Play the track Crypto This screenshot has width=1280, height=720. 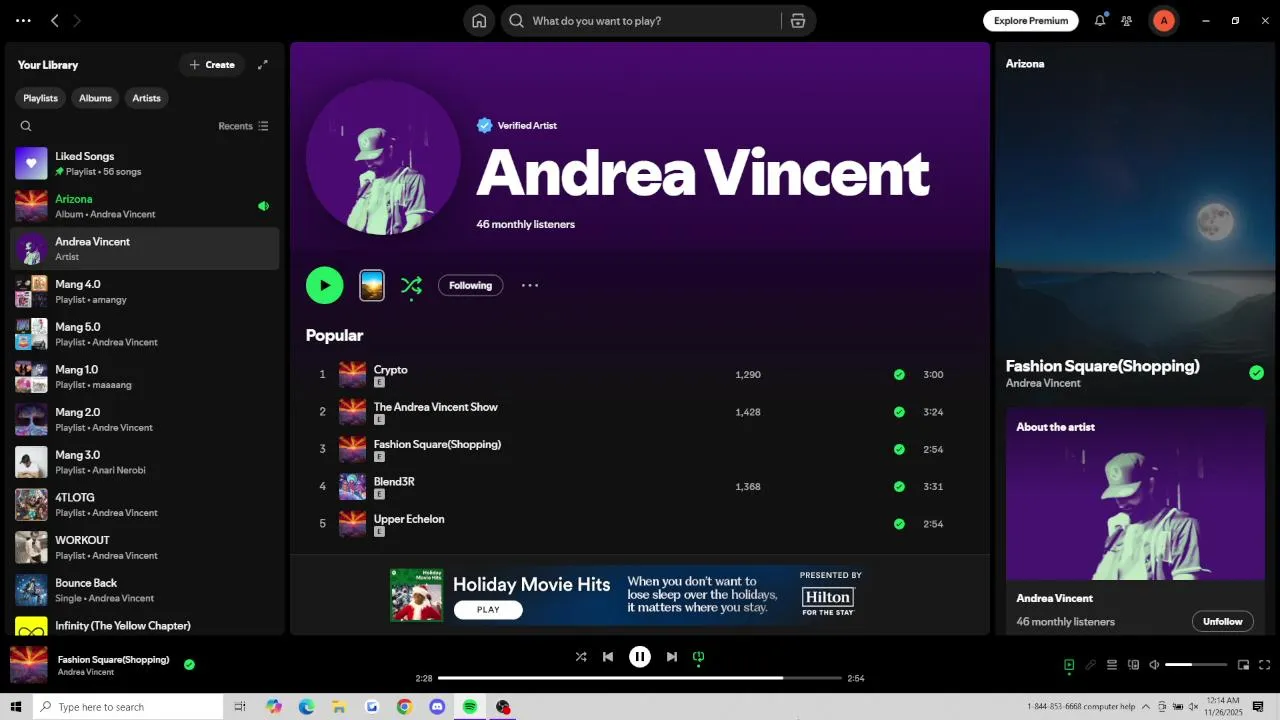click(640, 375)
